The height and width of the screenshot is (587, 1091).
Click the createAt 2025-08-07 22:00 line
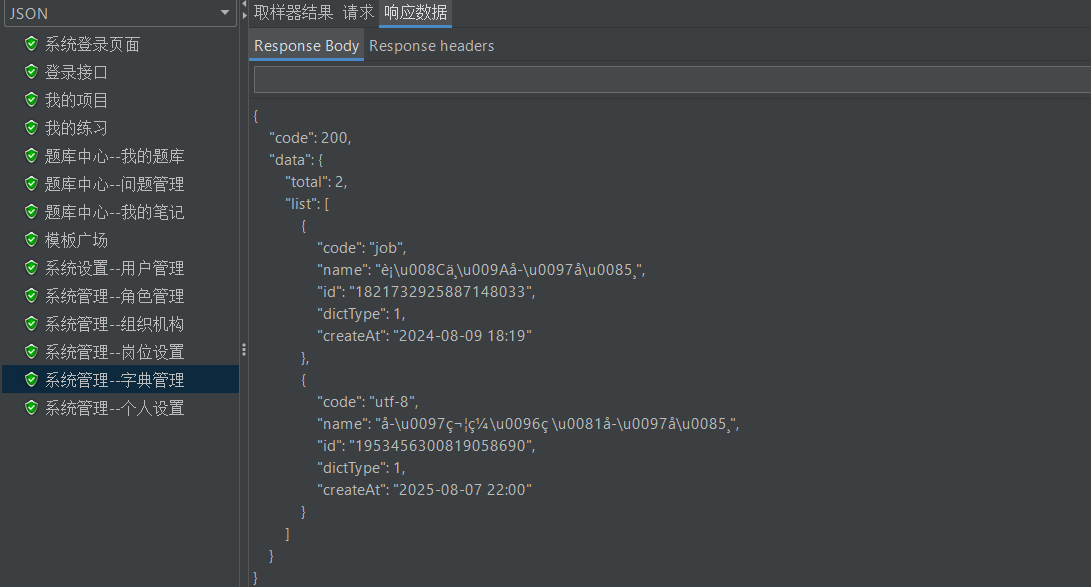424,490
